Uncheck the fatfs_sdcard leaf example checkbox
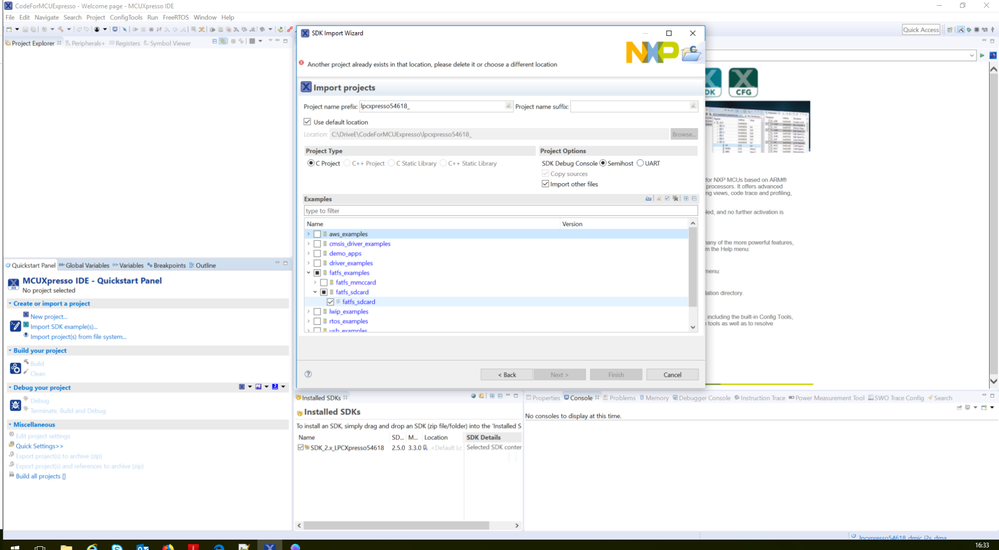The height and width of the screenshot is (550, 999). [330, 301]
